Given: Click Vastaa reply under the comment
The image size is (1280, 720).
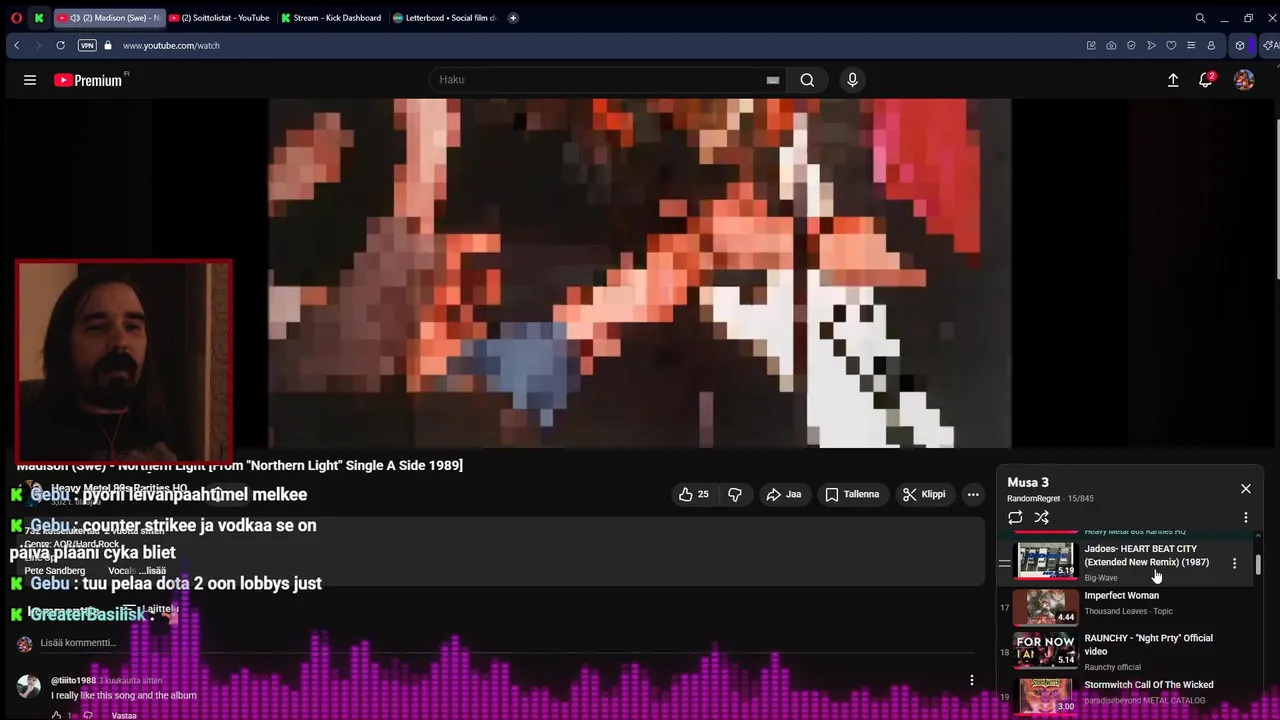Looking at the screenshot, I should click(x=124, y=715).
